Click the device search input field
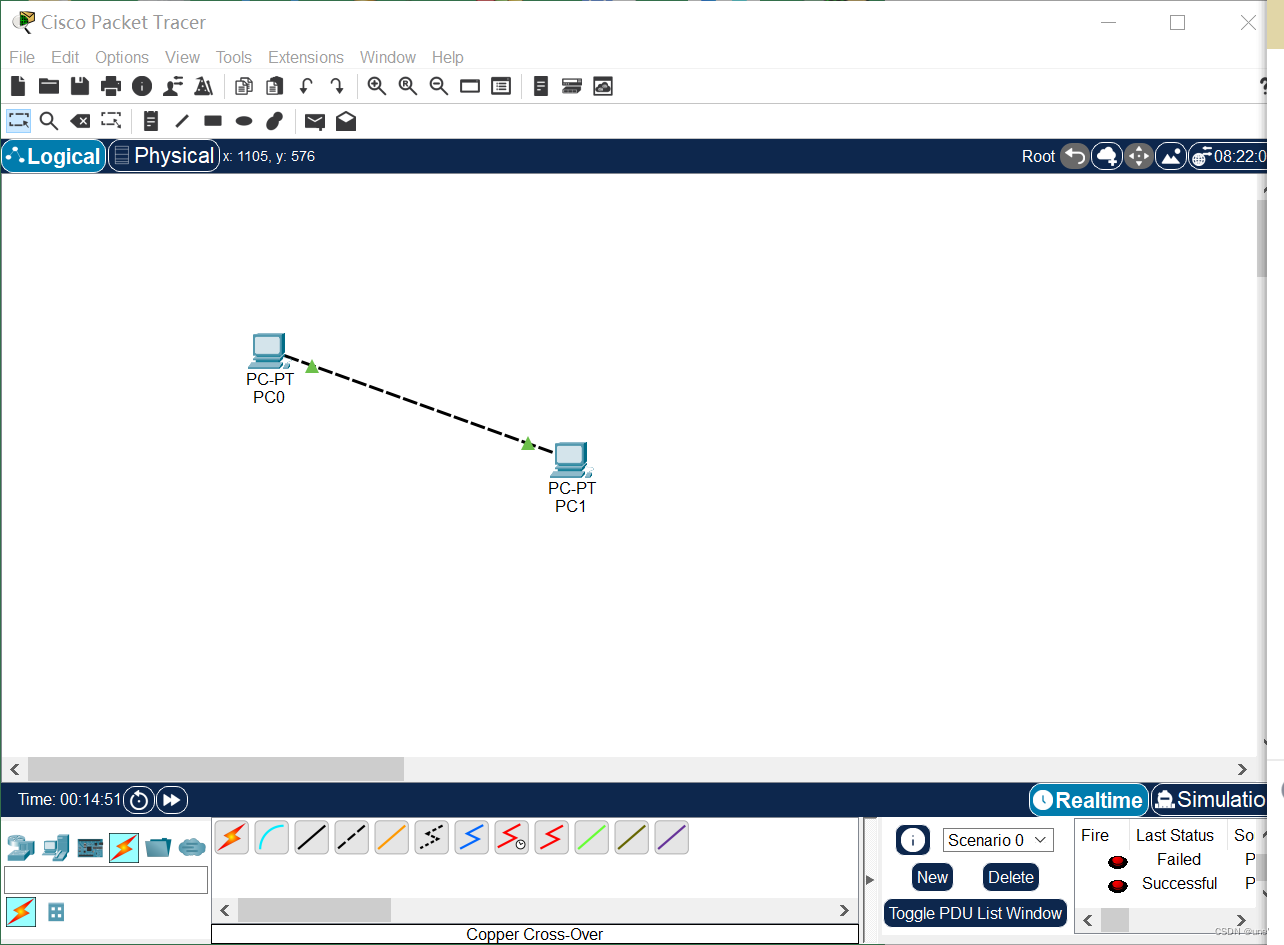The image size is (1284, 945). (106, 880)
